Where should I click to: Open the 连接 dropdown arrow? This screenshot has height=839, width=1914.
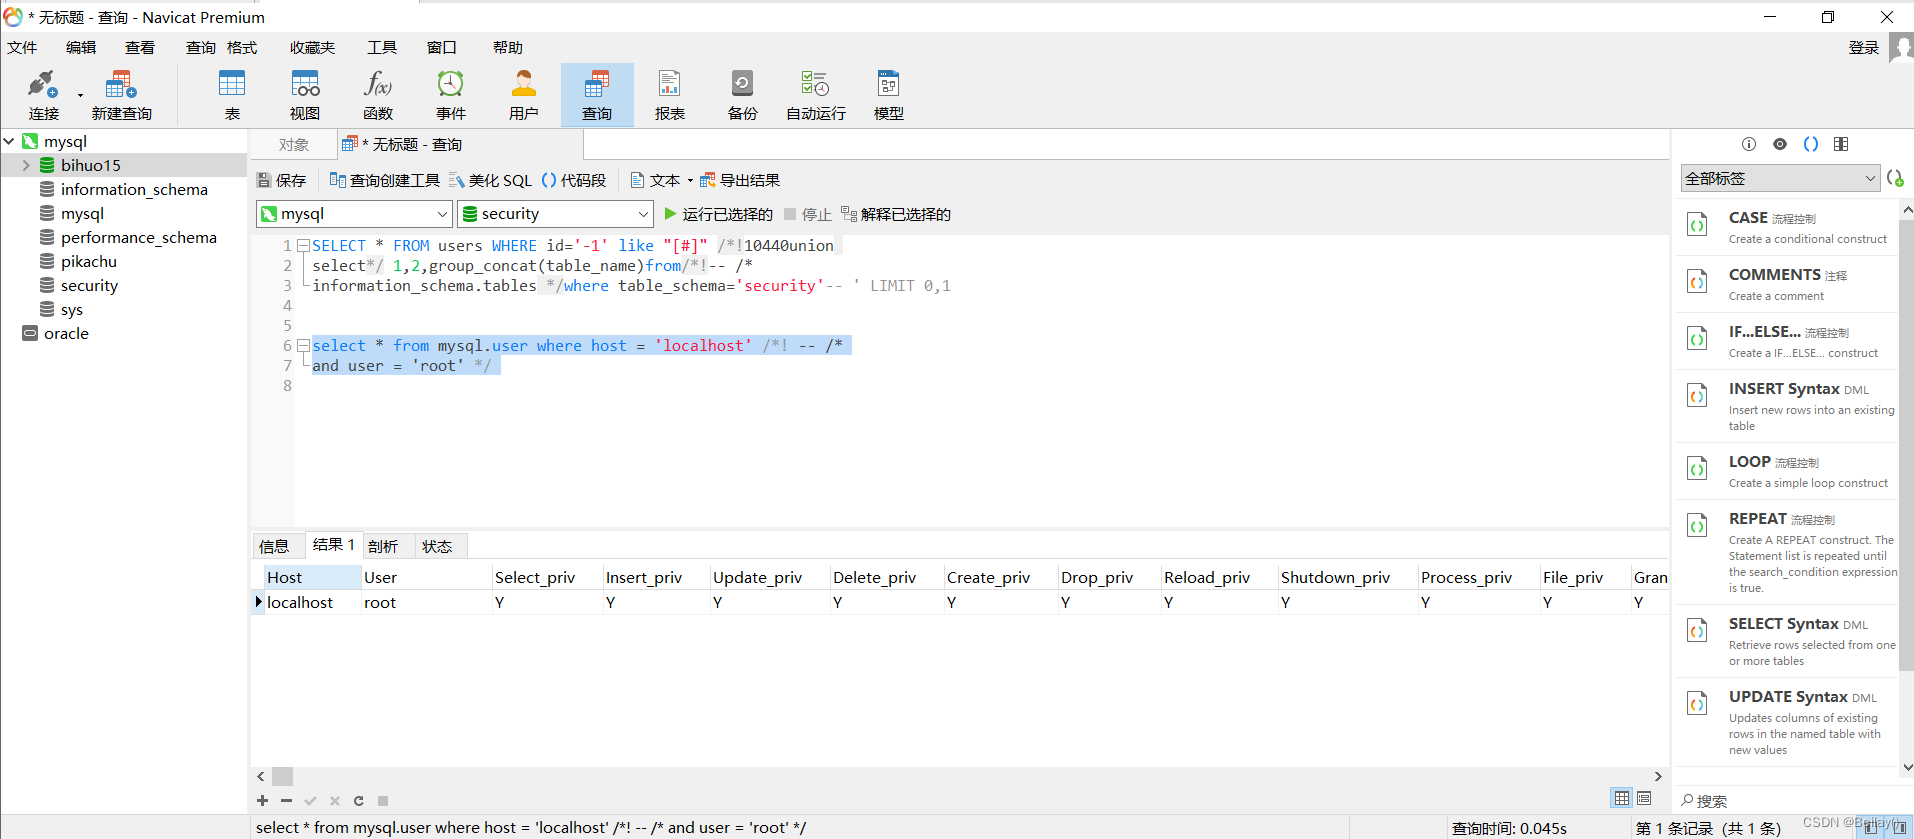(80, 96)
